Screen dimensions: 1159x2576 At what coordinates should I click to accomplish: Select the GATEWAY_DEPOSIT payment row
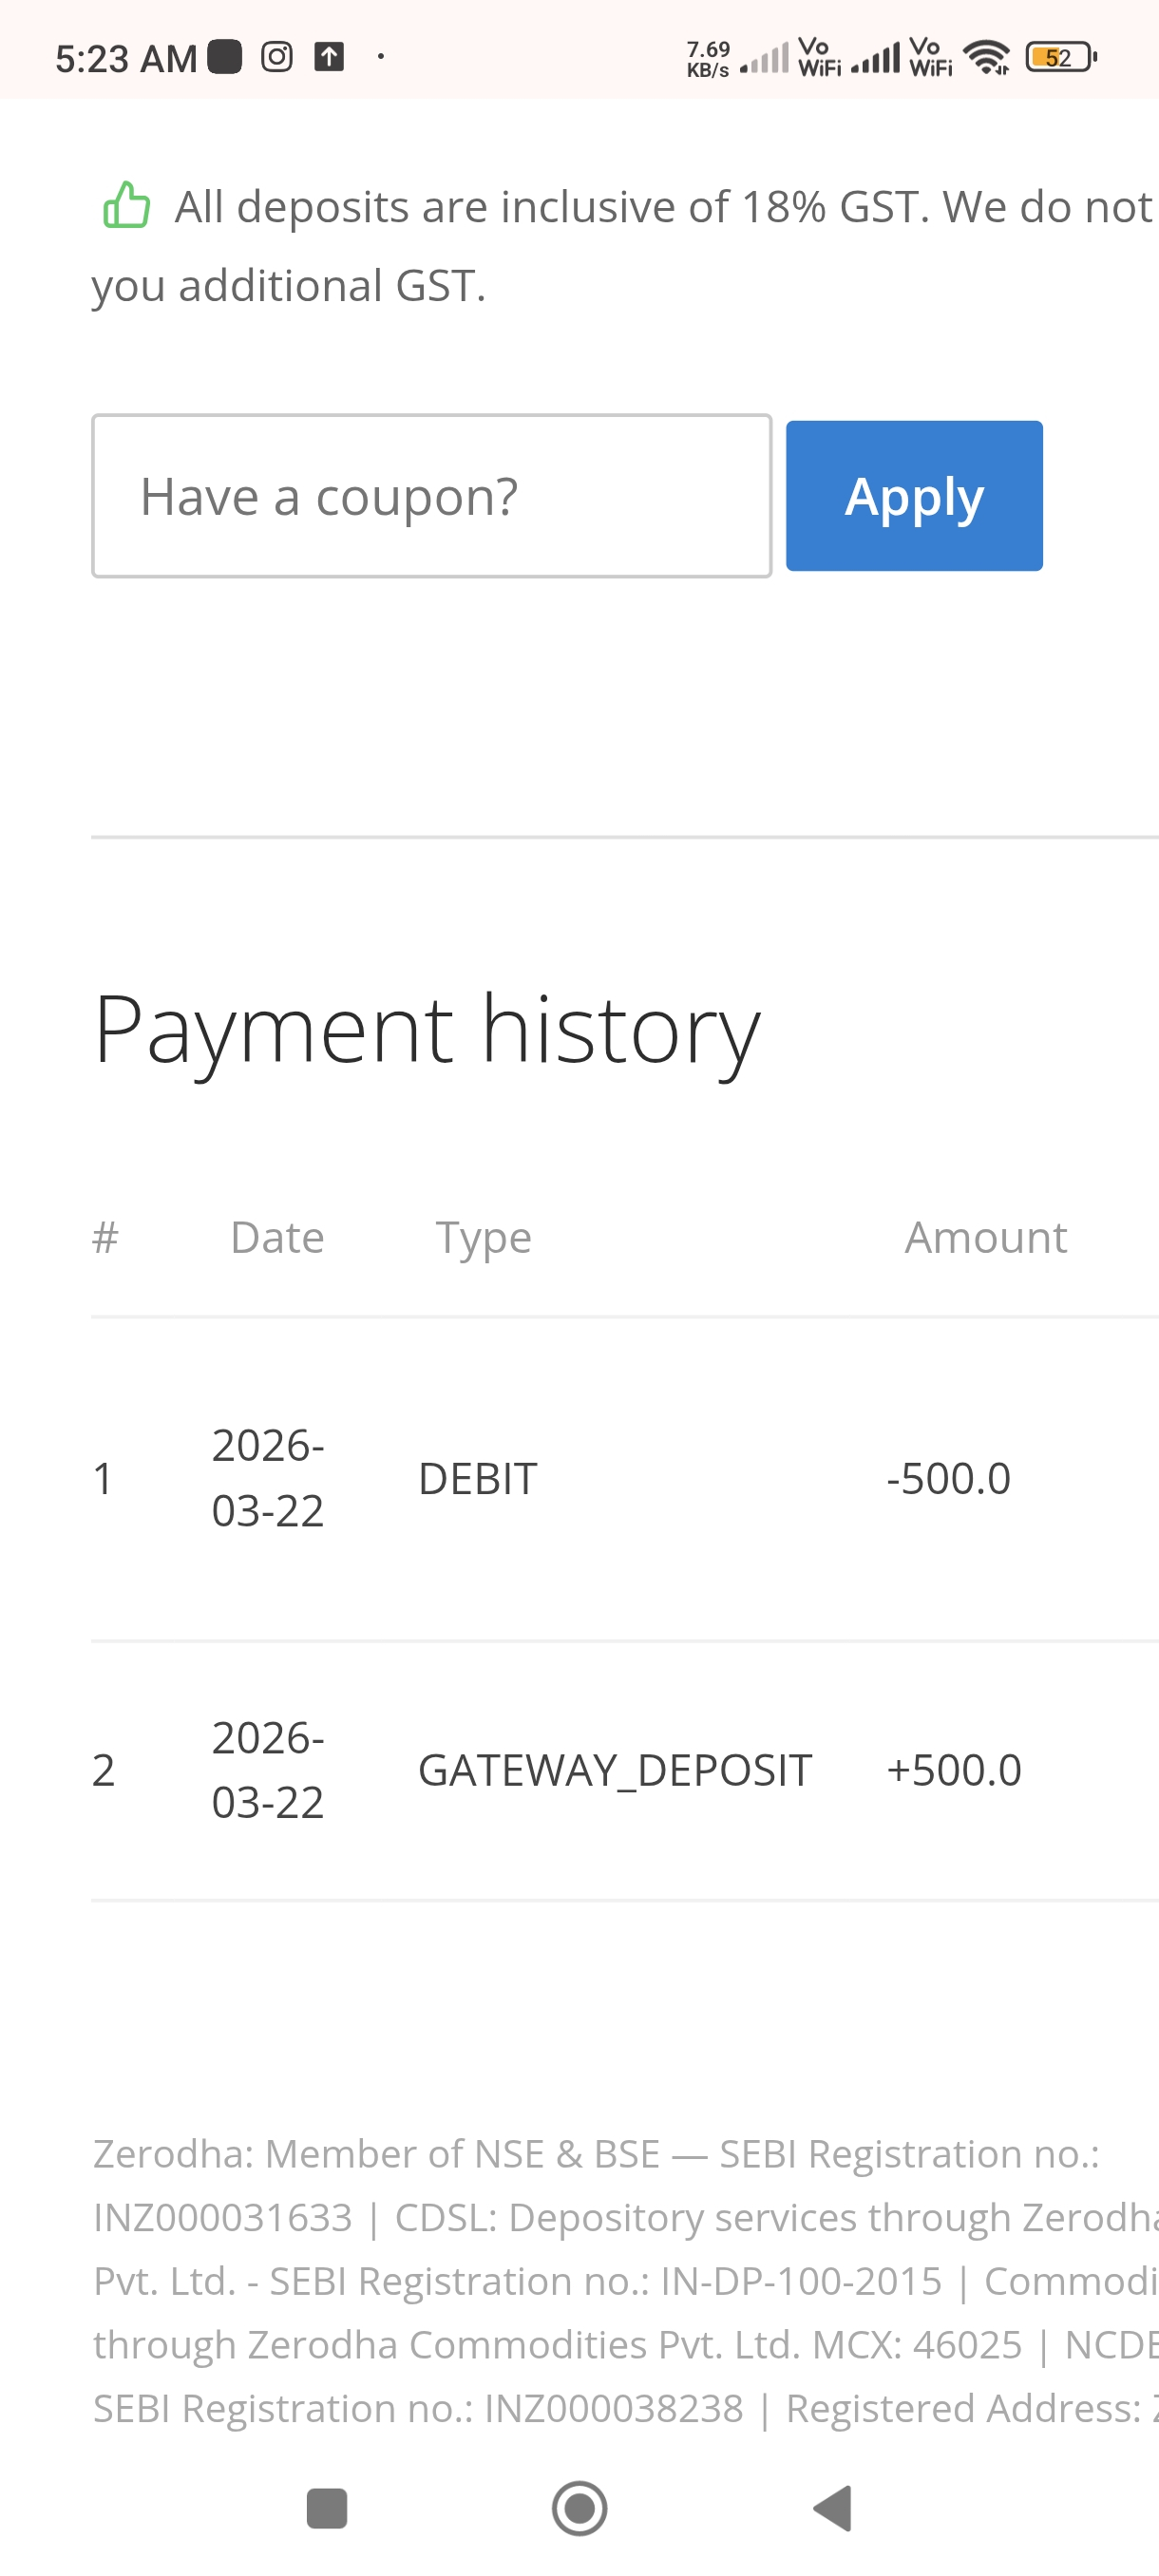tap(614, 1771)
